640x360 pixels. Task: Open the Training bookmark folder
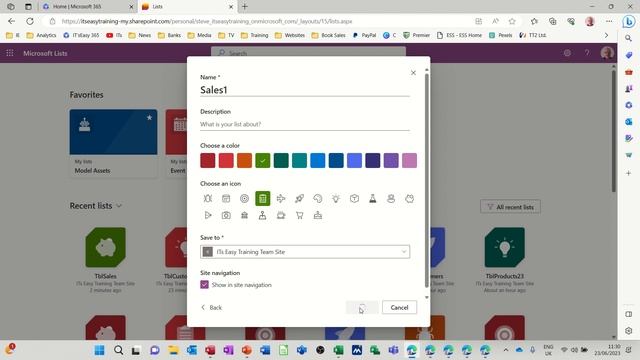[x=255, y=36]
